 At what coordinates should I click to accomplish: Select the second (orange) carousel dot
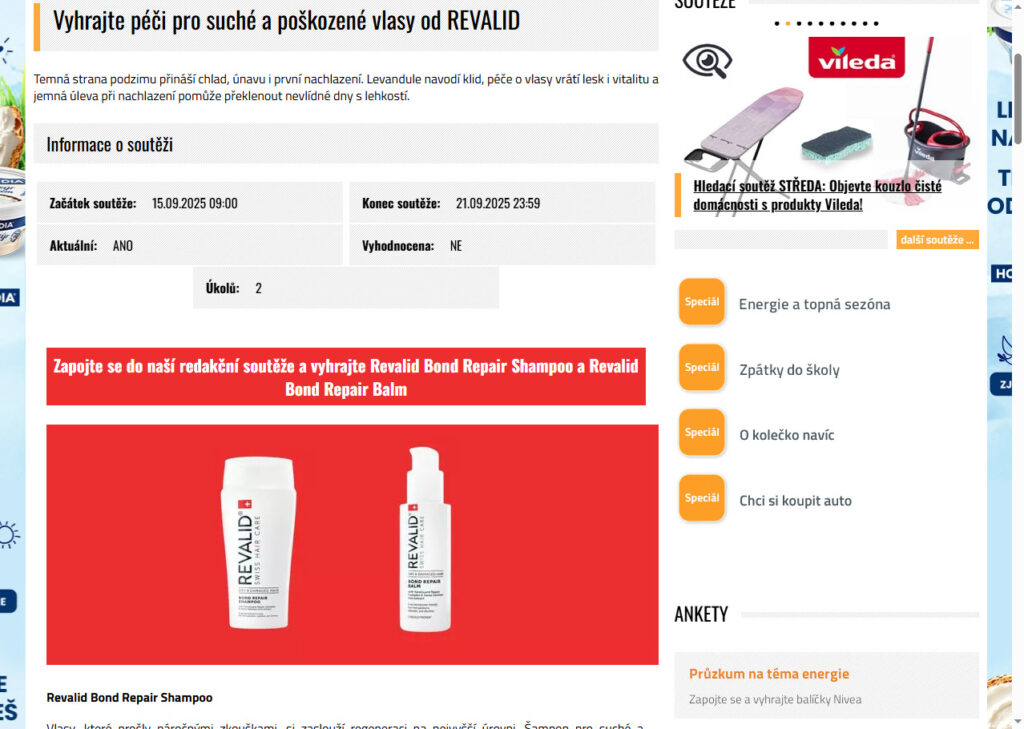[788, 24]
